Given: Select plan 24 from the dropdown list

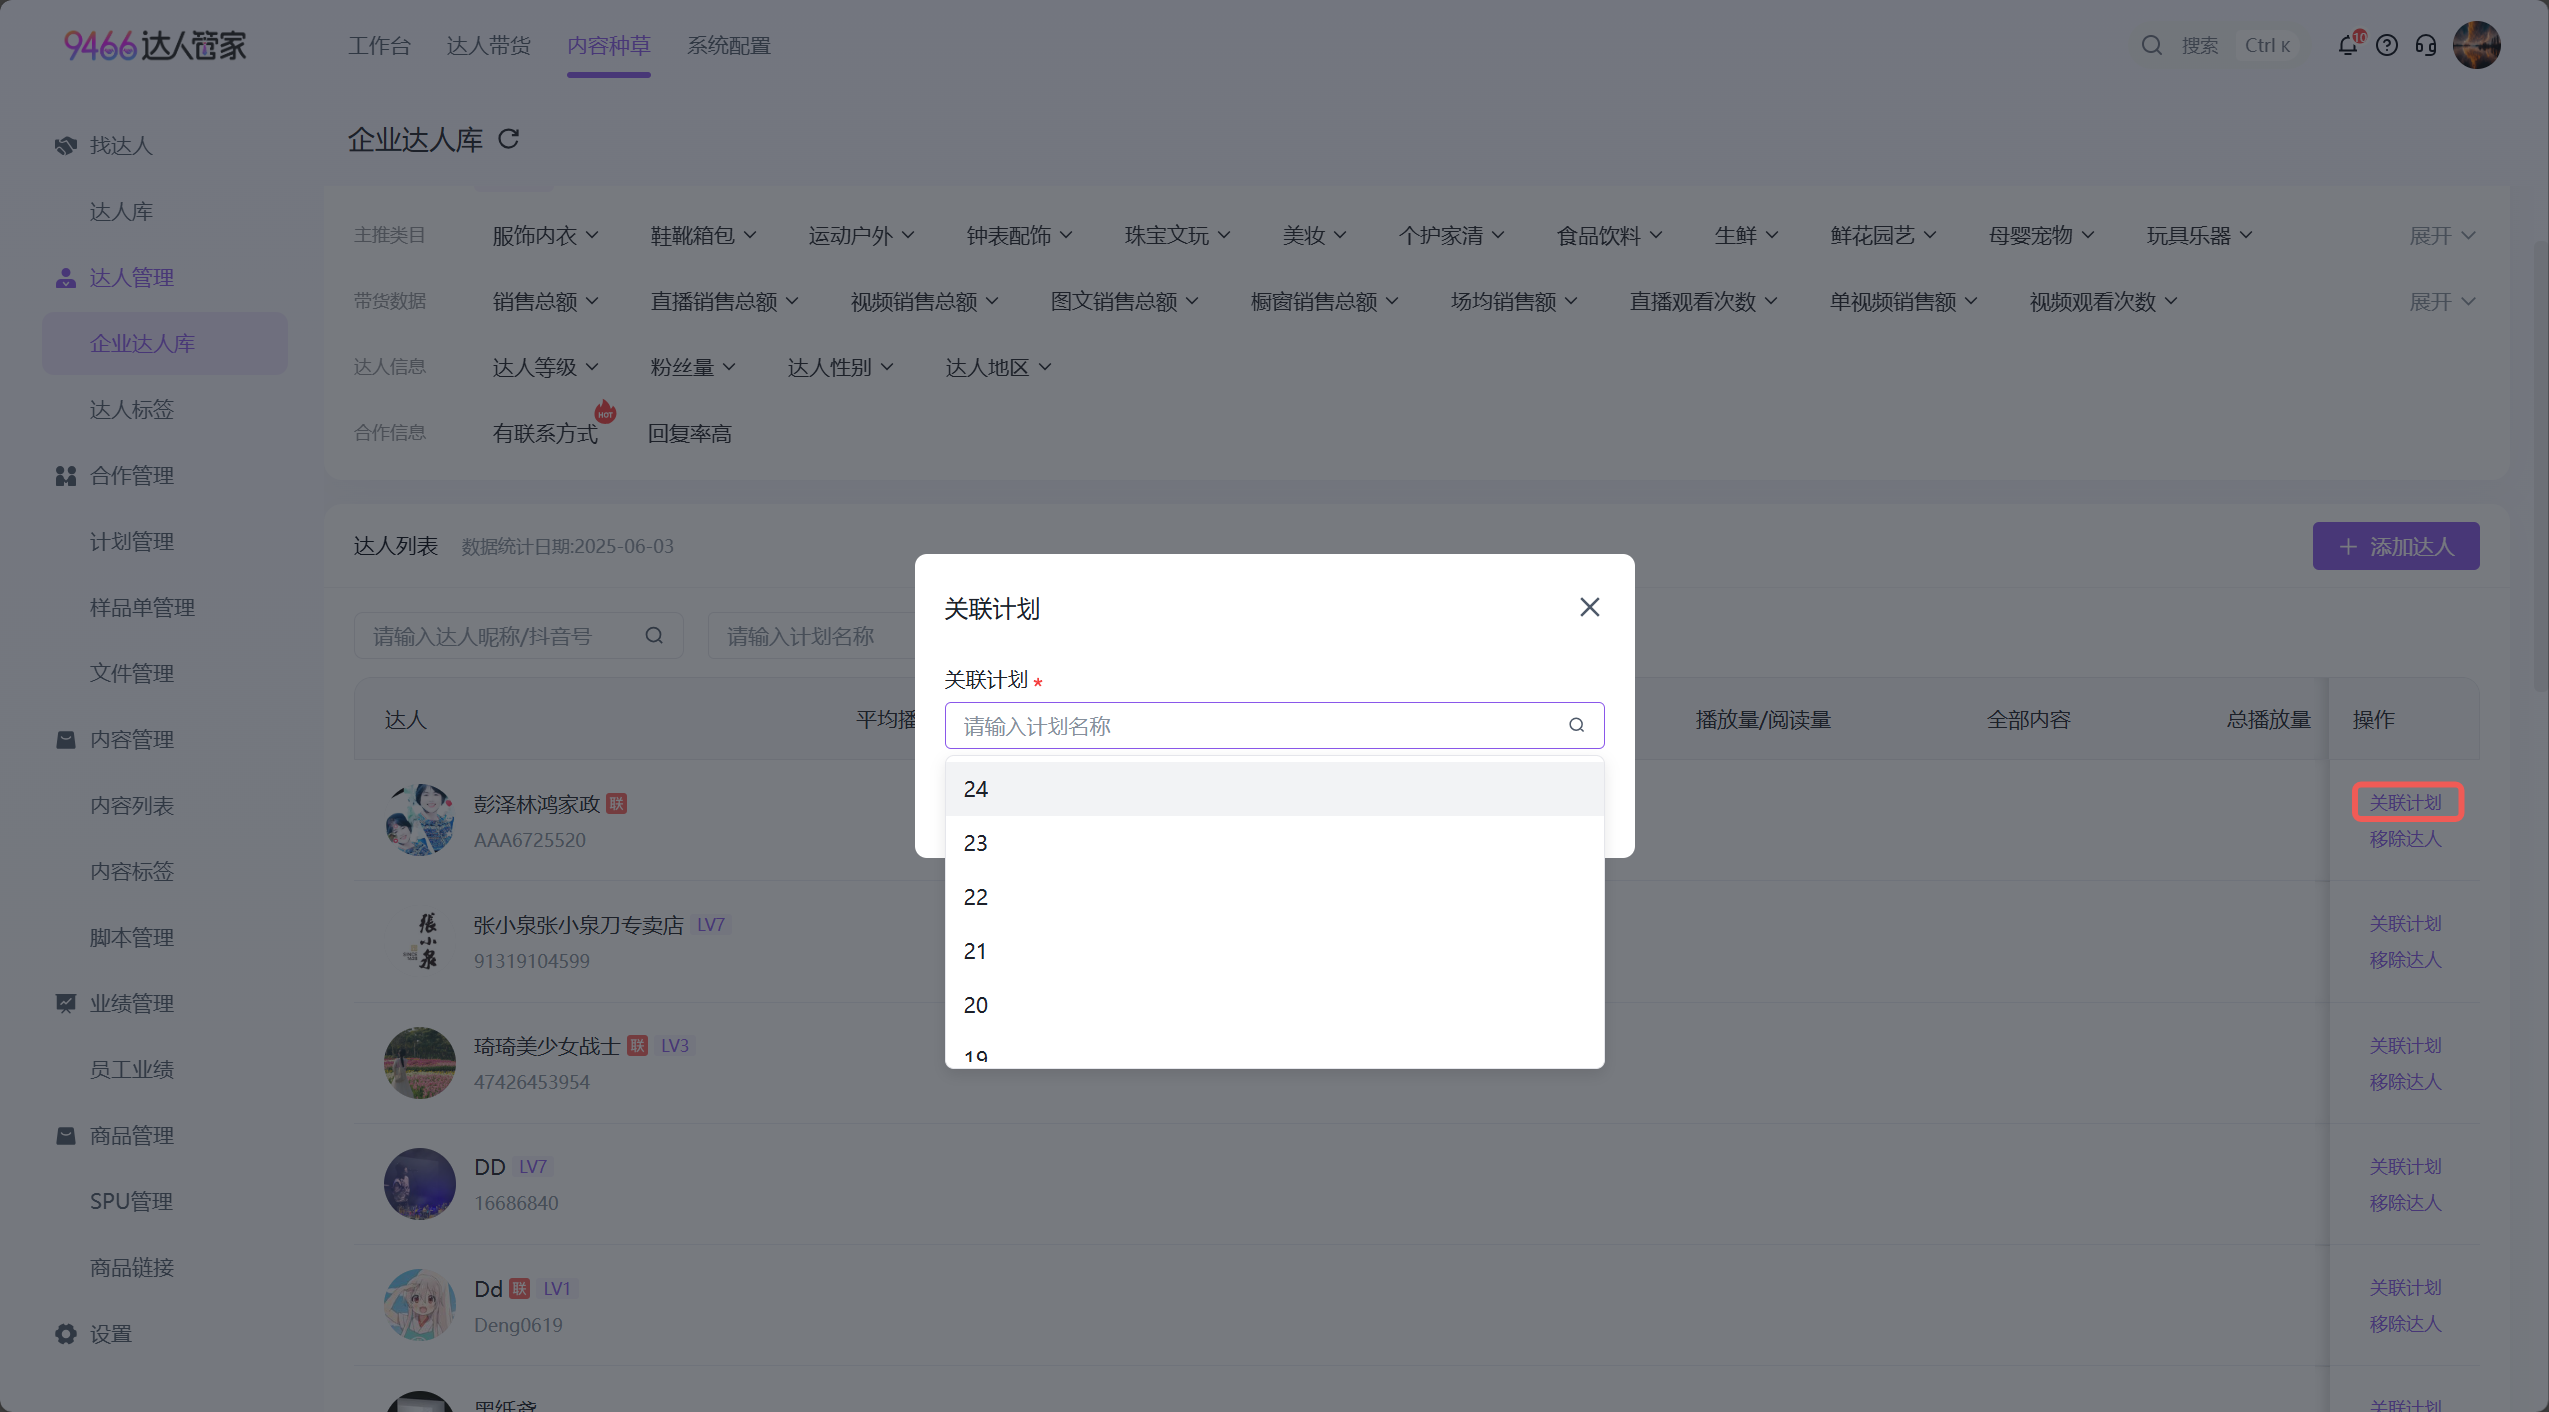Looking at the screenshot, I should 1274,789.
